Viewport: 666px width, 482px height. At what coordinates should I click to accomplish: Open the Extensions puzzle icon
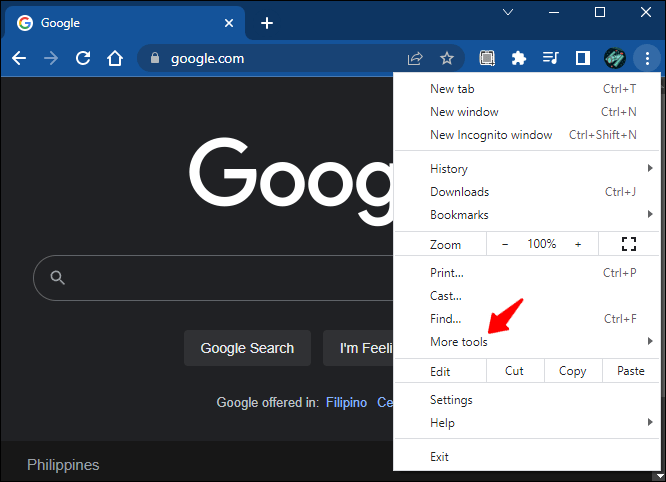pos(519,58)
